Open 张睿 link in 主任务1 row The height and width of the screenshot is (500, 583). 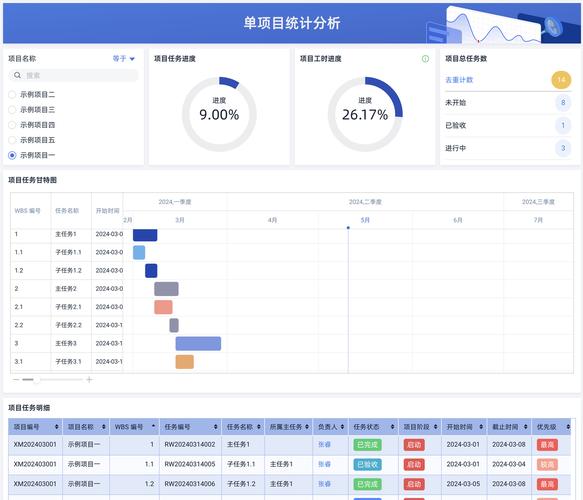click(324, 445)
